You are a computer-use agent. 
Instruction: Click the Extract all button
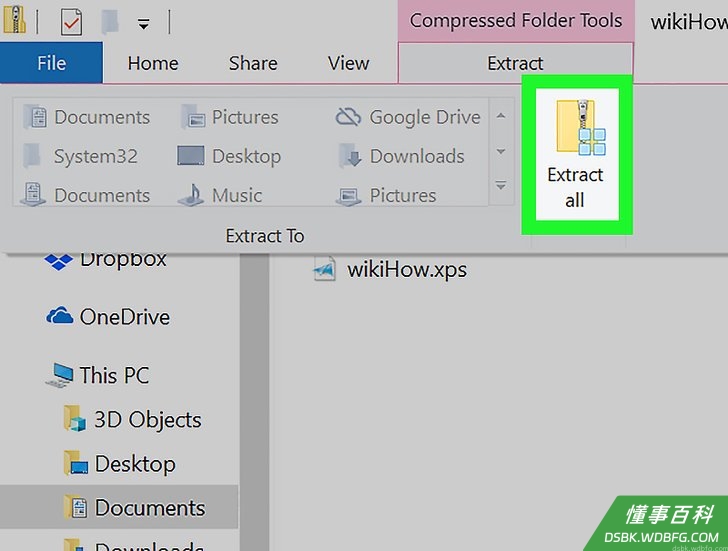point(577,155)
